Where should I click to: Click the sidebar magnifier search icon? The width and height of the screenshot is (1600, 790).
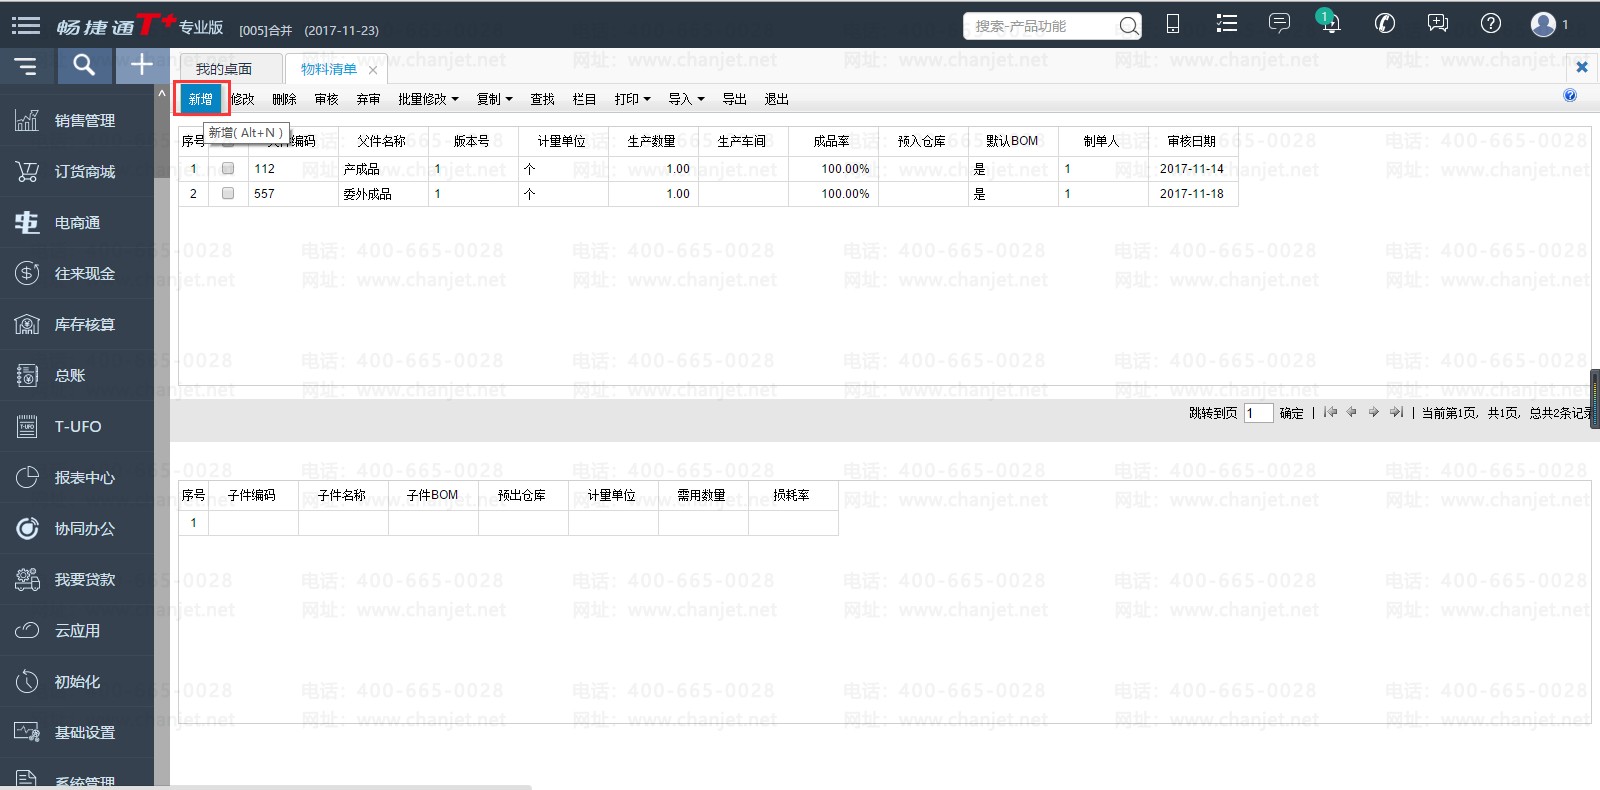(84, 66)
